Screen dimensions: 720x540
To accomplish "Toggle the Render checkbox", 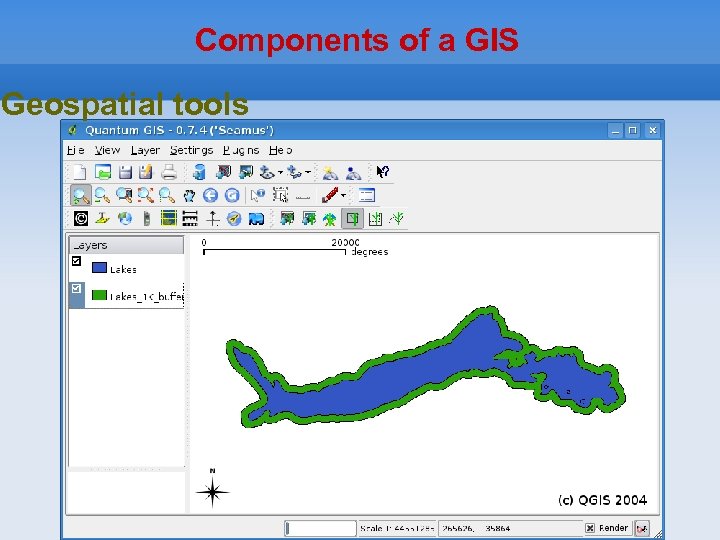I will pos(590,528).
